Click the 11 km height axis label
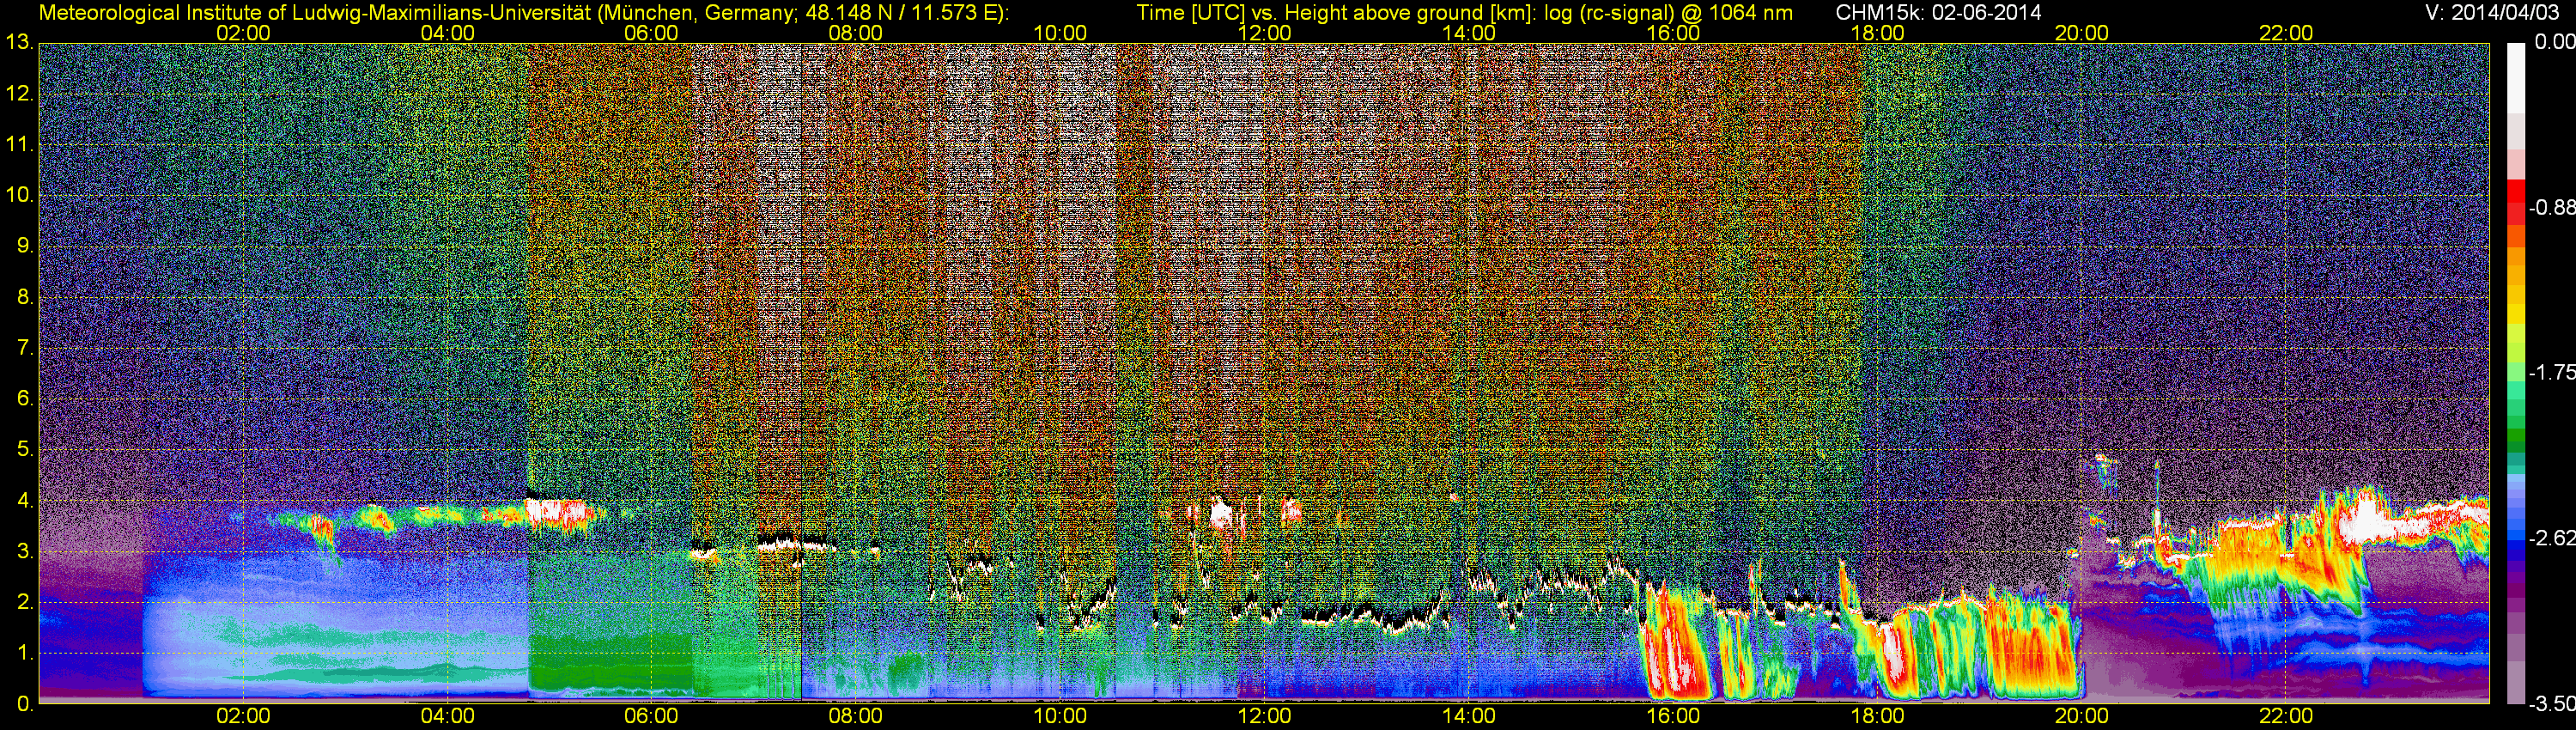This screenshot has width=2576, height=730. coord(19,145)
